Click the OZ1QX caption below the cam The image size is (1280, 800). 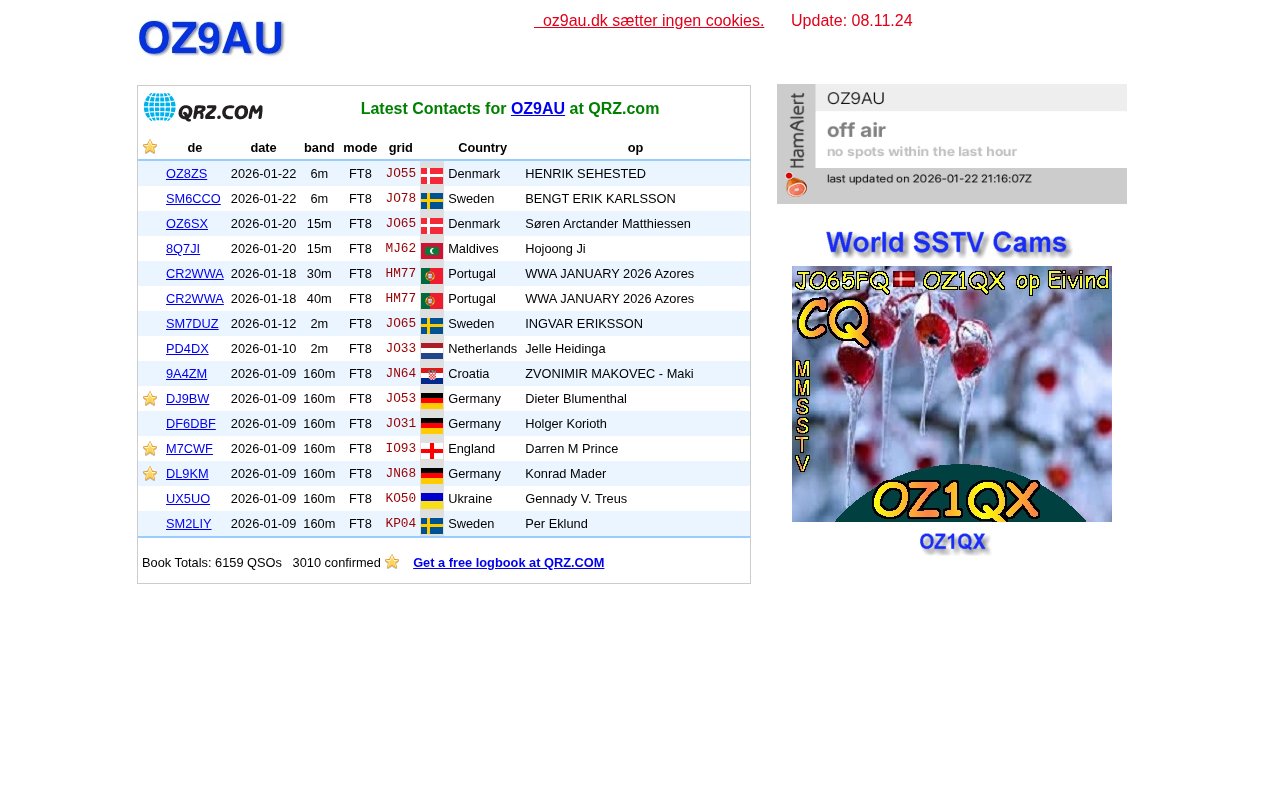pos(953,542)
